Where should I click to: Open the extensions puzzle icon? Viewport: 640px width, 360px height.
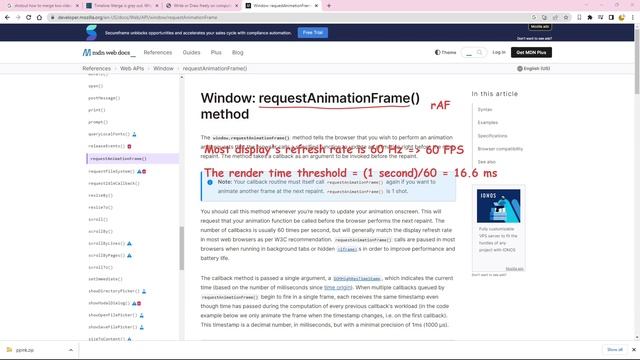(590, 18)
